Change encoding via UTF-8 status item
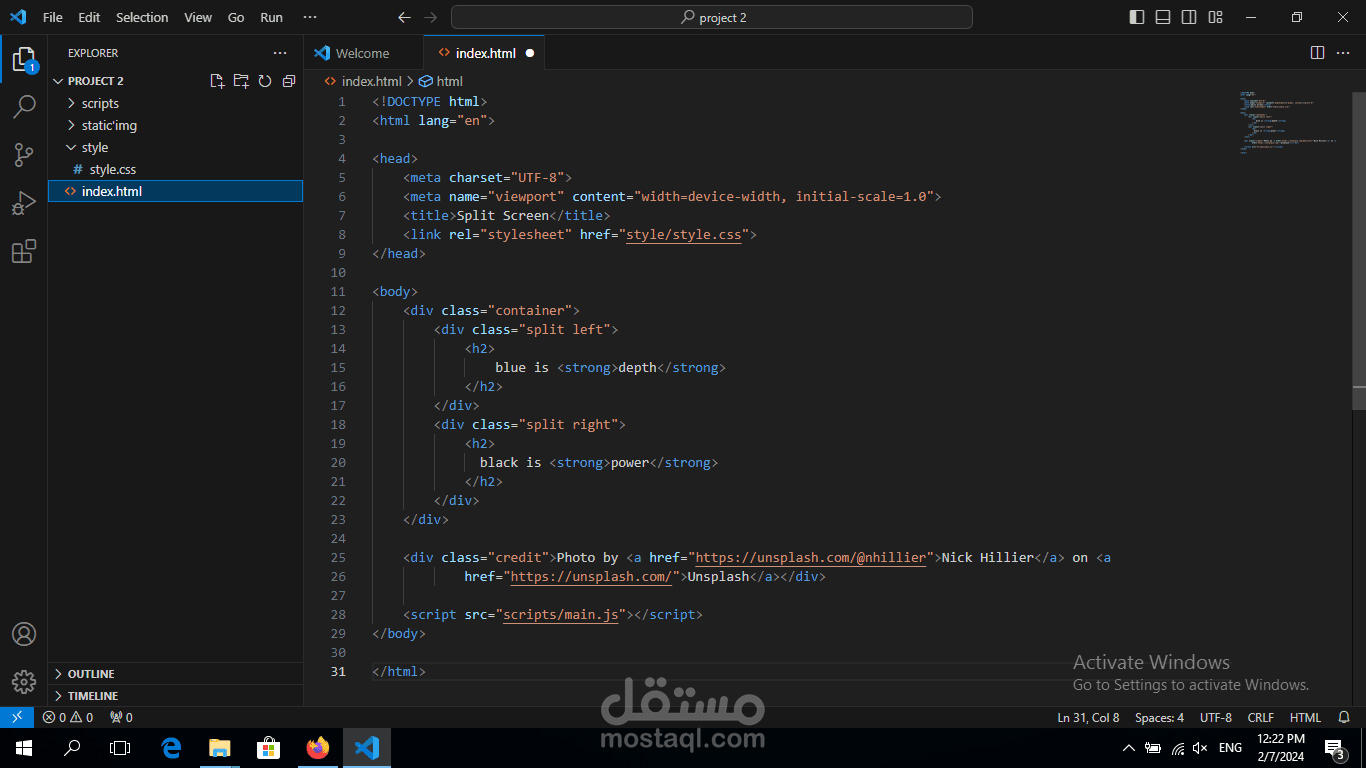Viewport: 1366px width, 768px height. pyautogui.click(x=1215, y=717)
